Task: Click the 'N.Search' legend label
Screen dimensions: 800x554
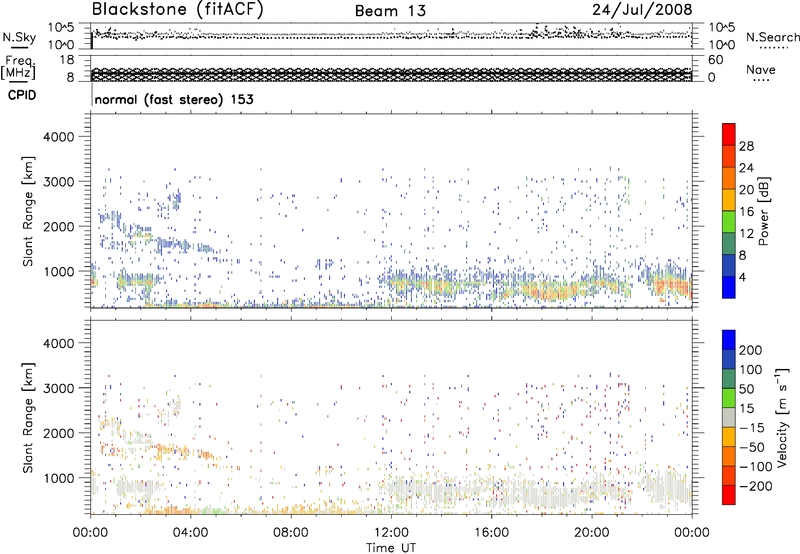Action: click(x=772, y=37)
